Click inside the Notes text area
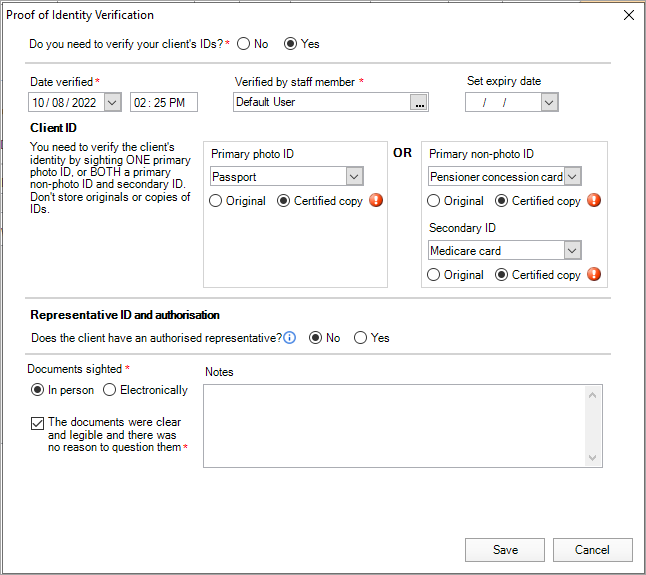The width and height of the screenshot is (646, 575). pyautogui.click(x=394, y=425)
